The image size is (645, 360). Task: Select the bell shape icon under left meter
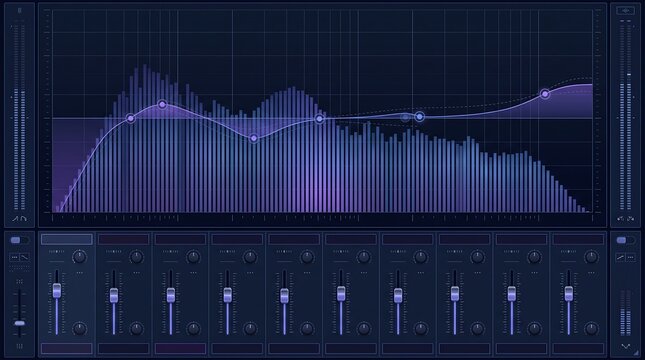[24, 219]
